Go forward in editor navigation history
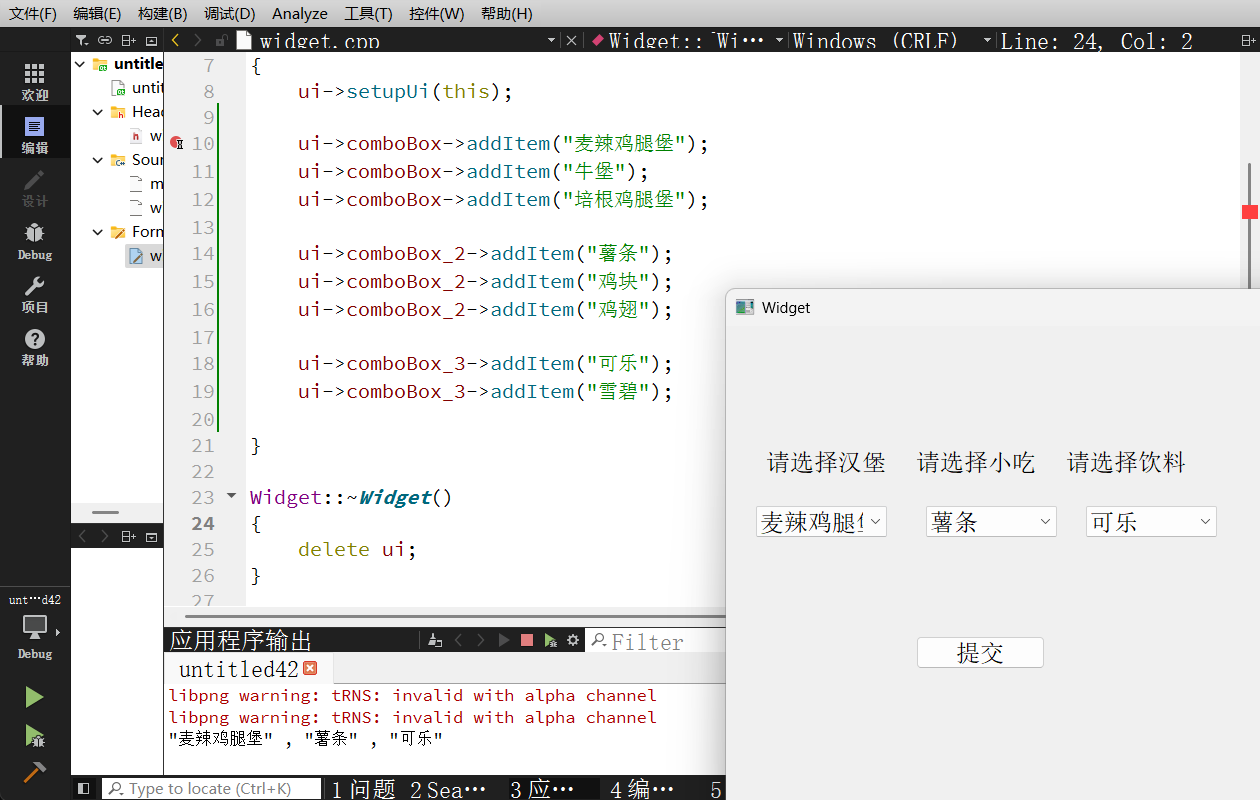The image size is (1260, 800). coord(197,40)
